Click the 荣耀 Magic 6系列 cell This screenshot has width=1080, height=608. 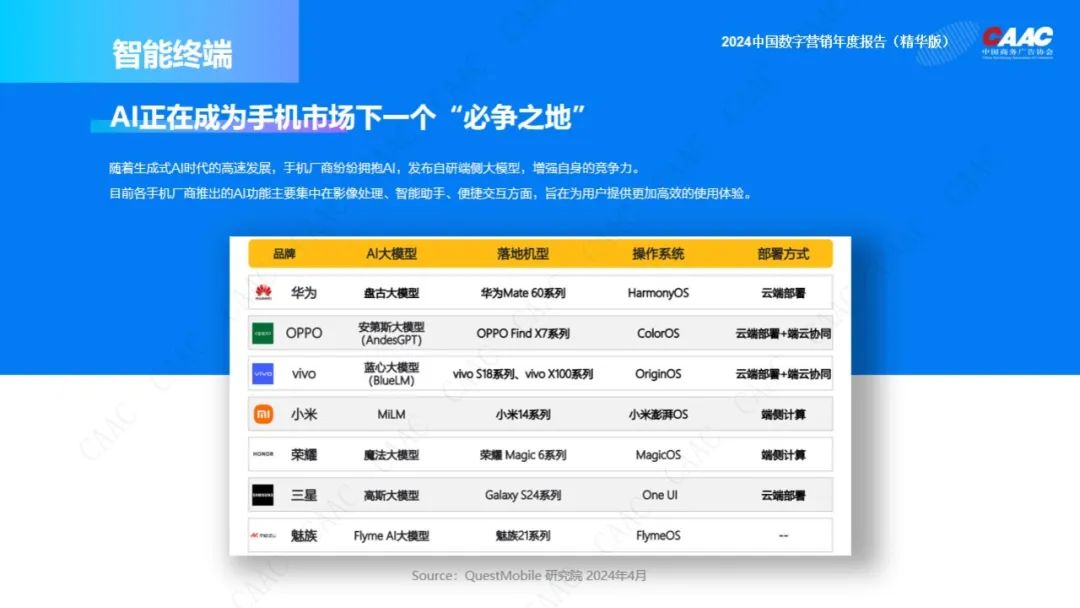[523, 454]
